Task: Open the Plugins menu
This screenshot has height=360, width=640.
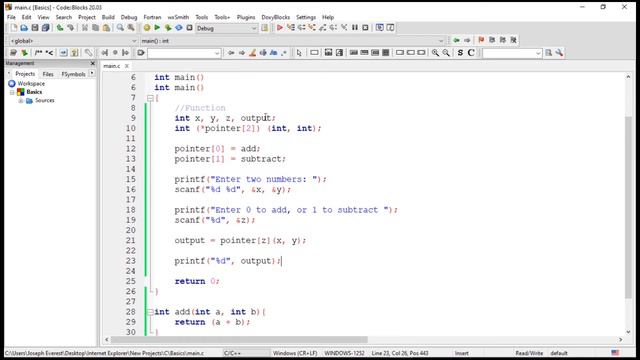Action: tap(246, 17)
